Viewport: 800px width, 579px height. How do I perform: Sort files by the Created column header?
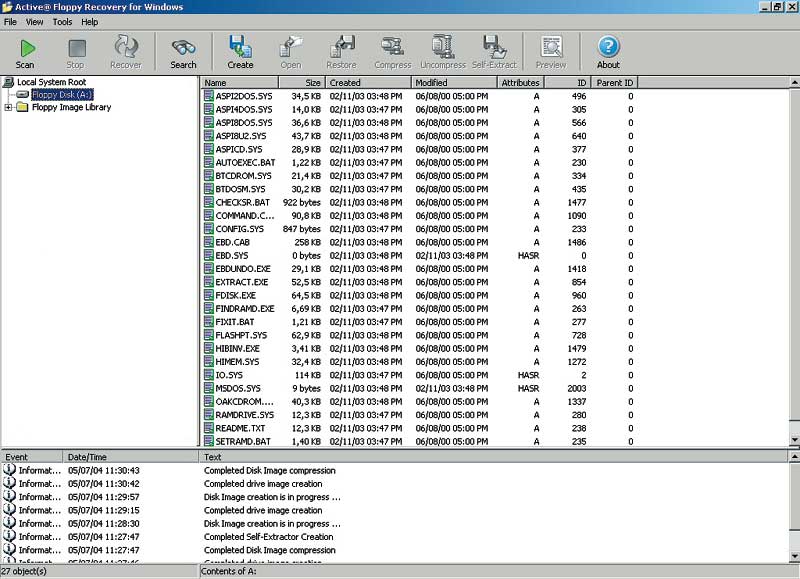(368, 83)
